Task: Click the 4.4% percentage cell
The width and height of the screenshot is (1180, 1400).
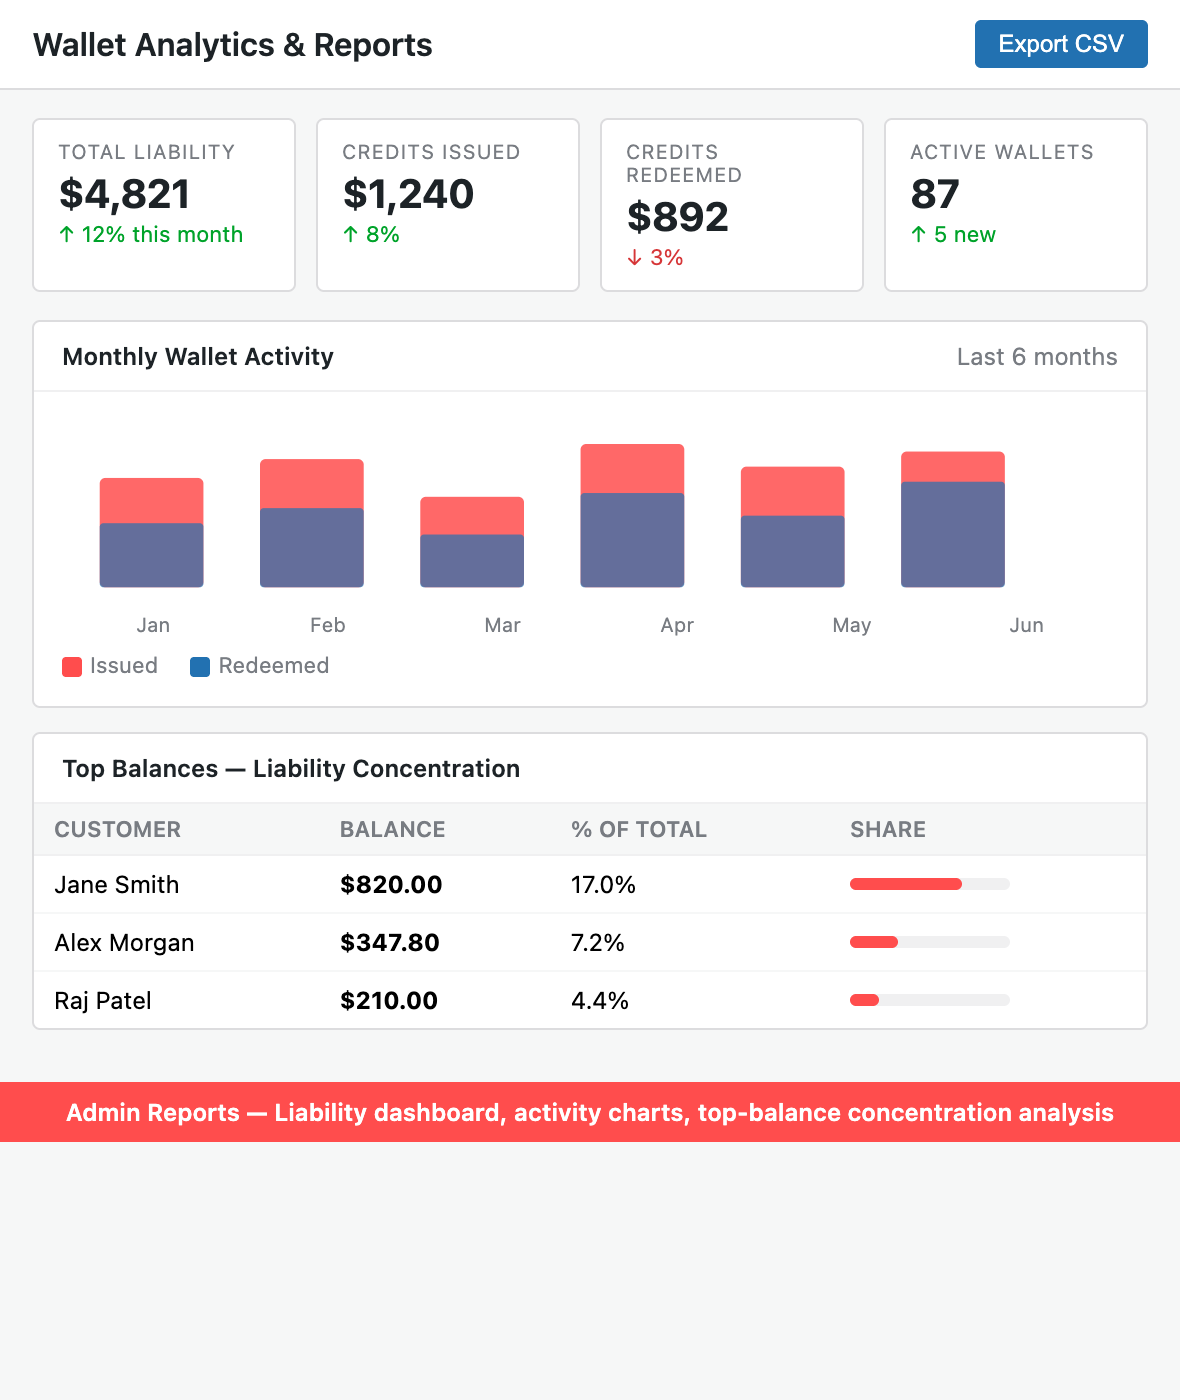Action: pos(600,1001)
